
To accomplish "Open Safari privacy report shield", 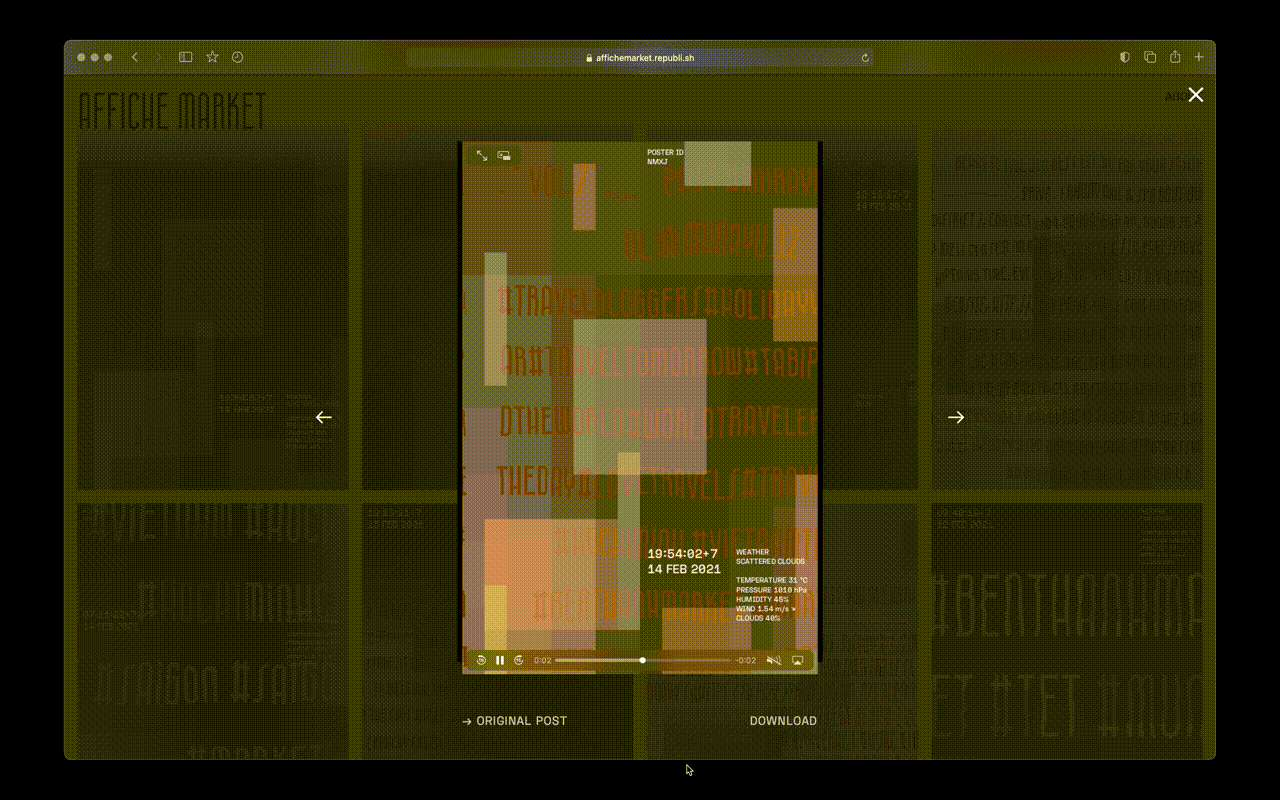I will click(1125, 58).
